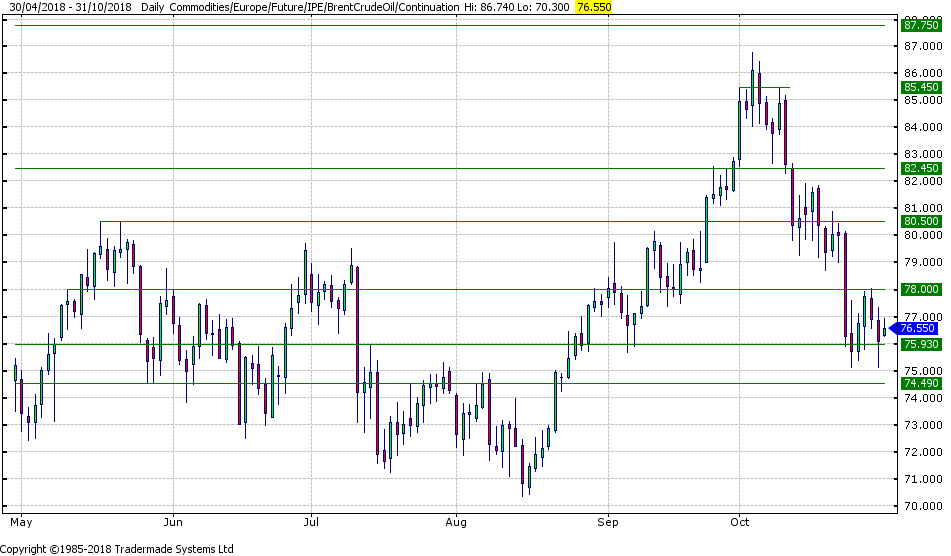Click the green 78.000 price level tag

921,289
